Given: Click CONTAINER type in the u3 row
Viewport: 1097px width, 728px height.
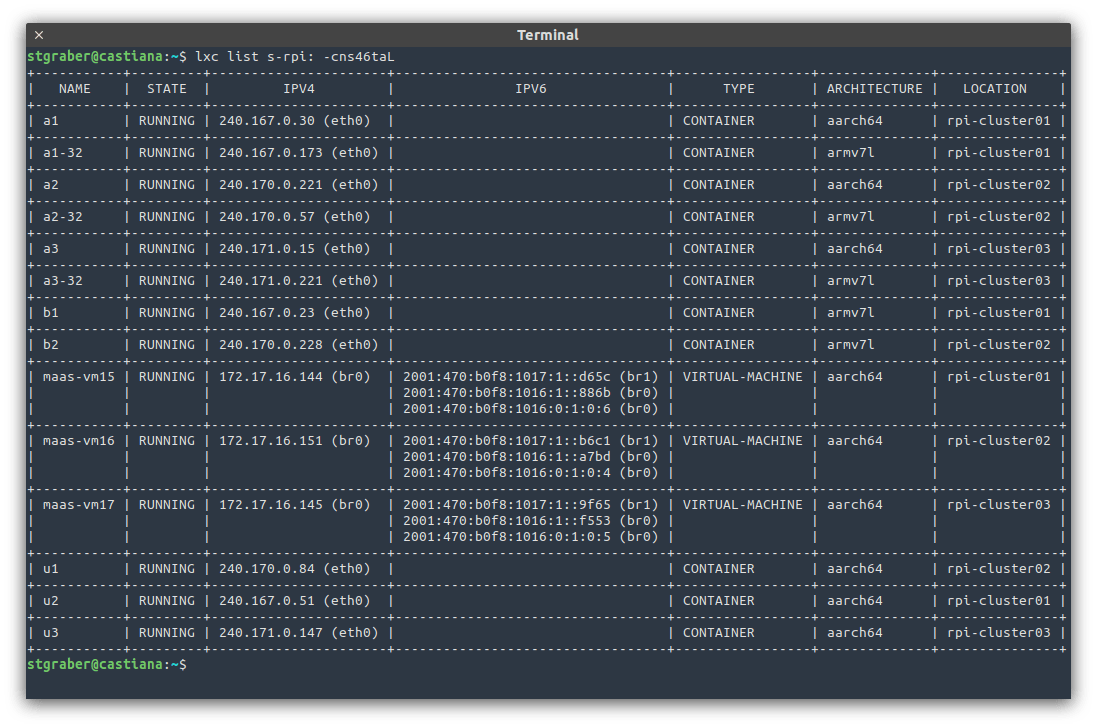Looking at the screenshot, I should click(x=719, y=632).
